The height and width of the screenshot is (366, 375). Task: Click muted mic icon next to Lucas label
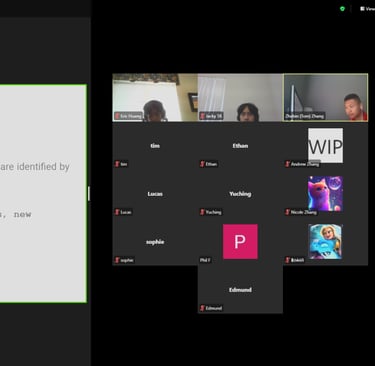click(117, 212)
